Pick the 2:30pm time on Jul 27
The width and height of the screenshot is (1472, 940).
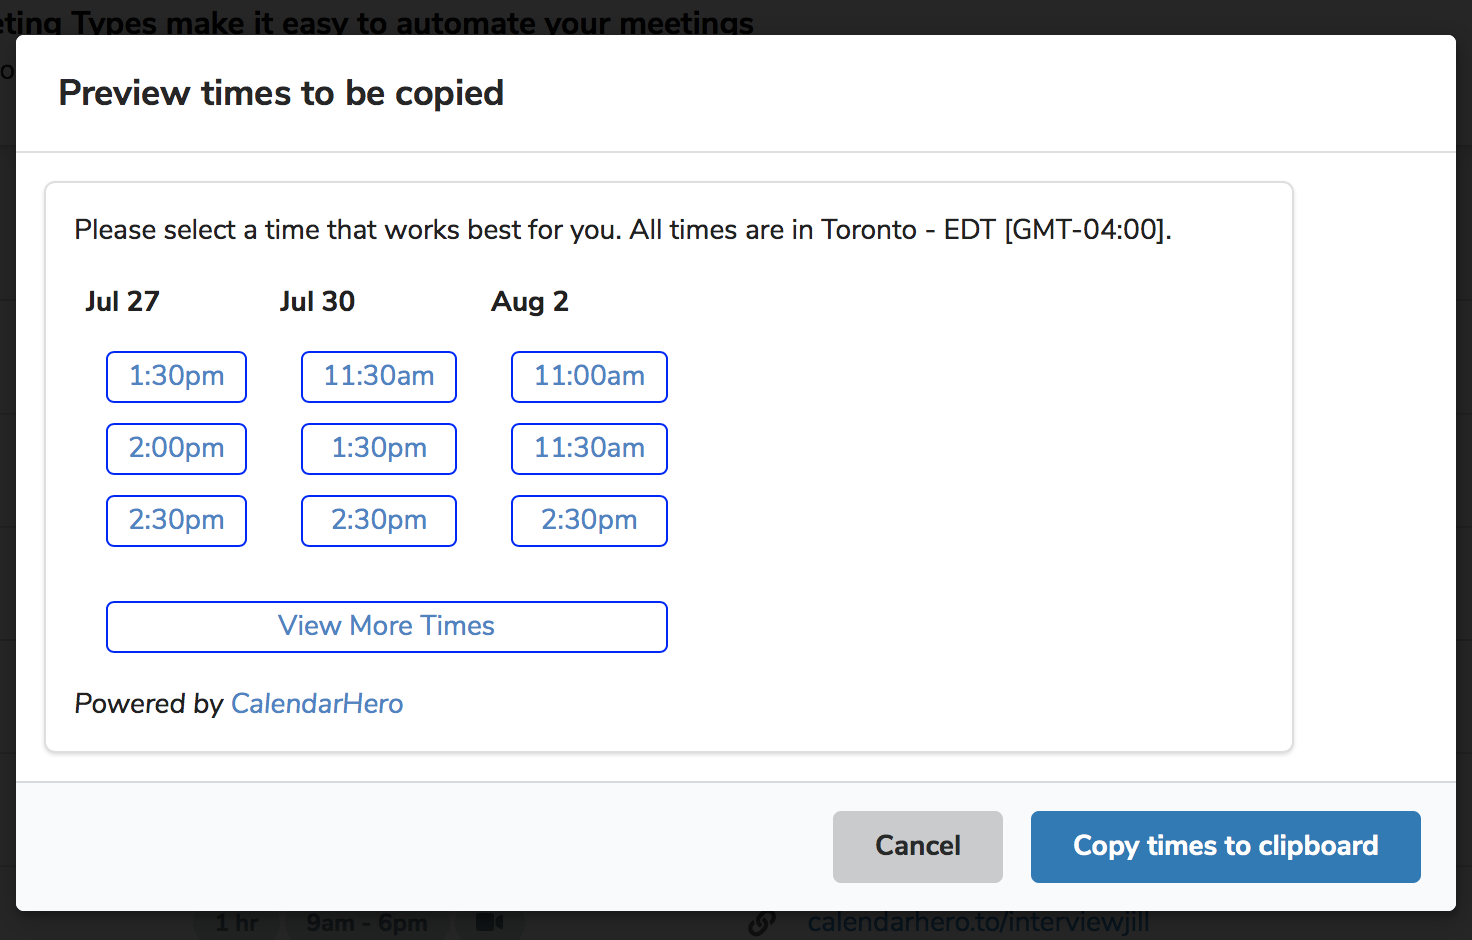(x=176, y=521)
